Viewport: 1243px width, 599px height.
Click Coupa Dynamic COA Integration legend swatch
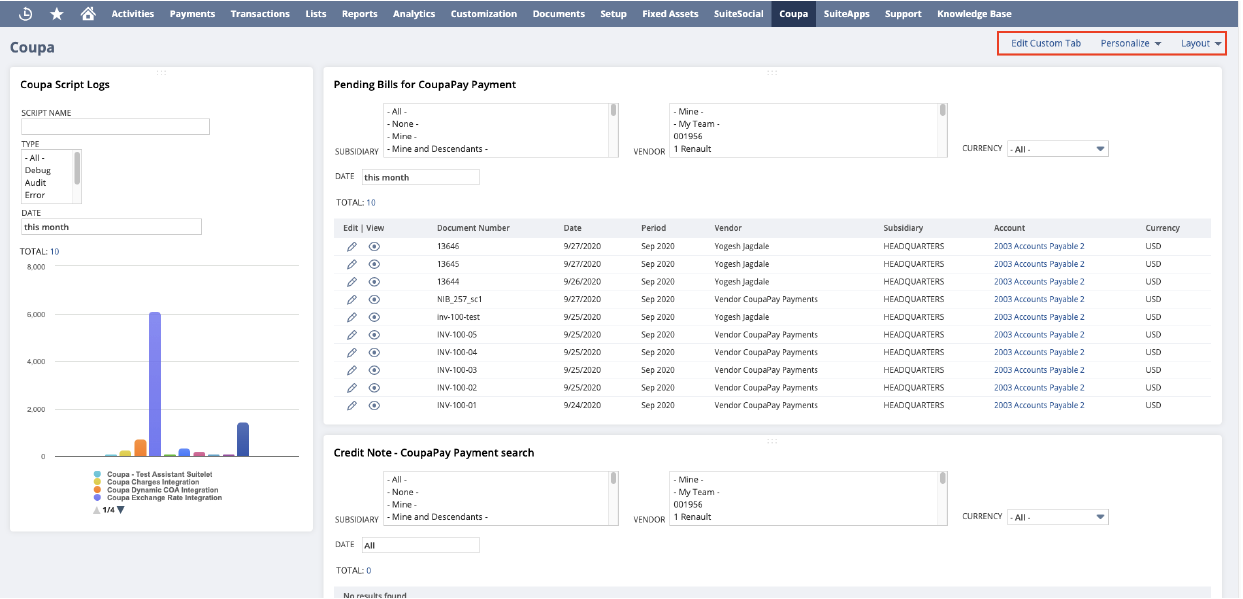(97, 490)
